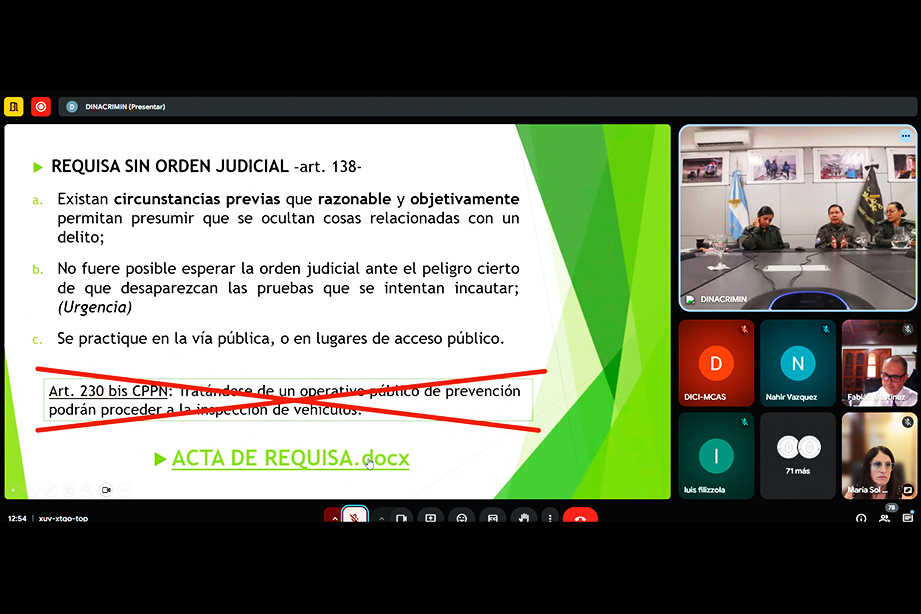
Task: Open the ACTA DE REQUISA.docx link
Action: [x=290, y=458]
